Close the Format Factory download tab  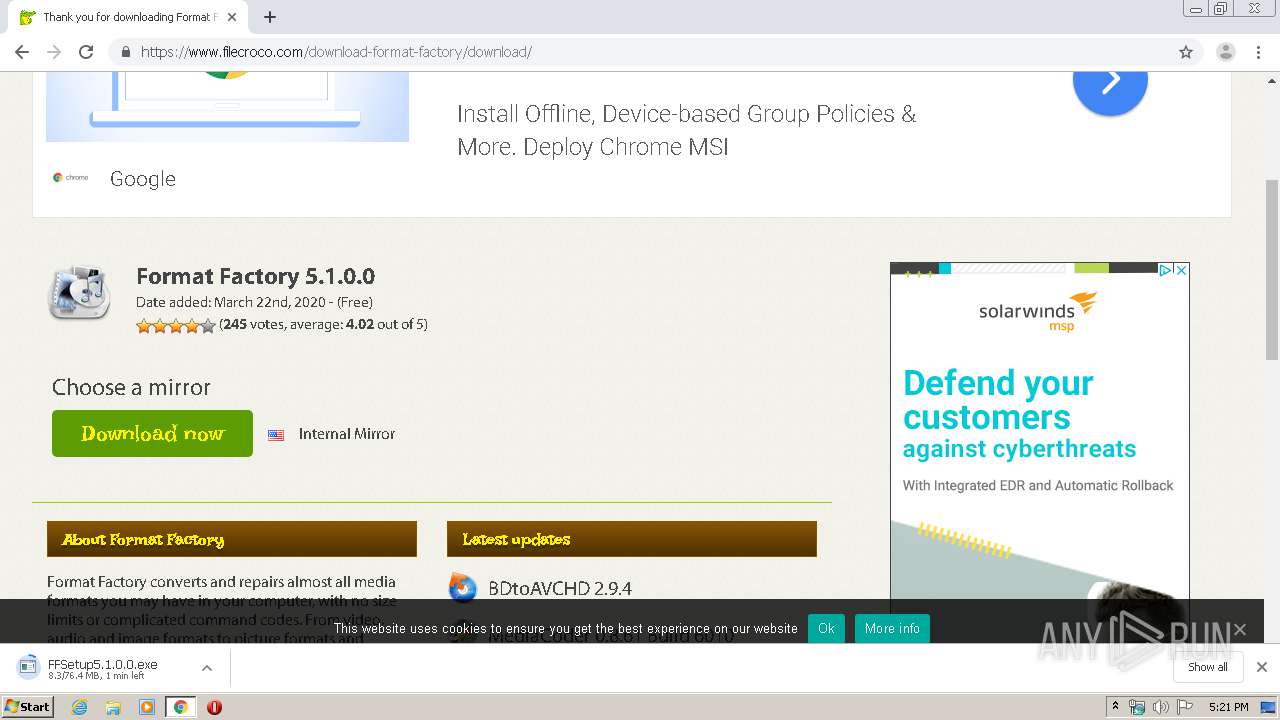point(232,17)
